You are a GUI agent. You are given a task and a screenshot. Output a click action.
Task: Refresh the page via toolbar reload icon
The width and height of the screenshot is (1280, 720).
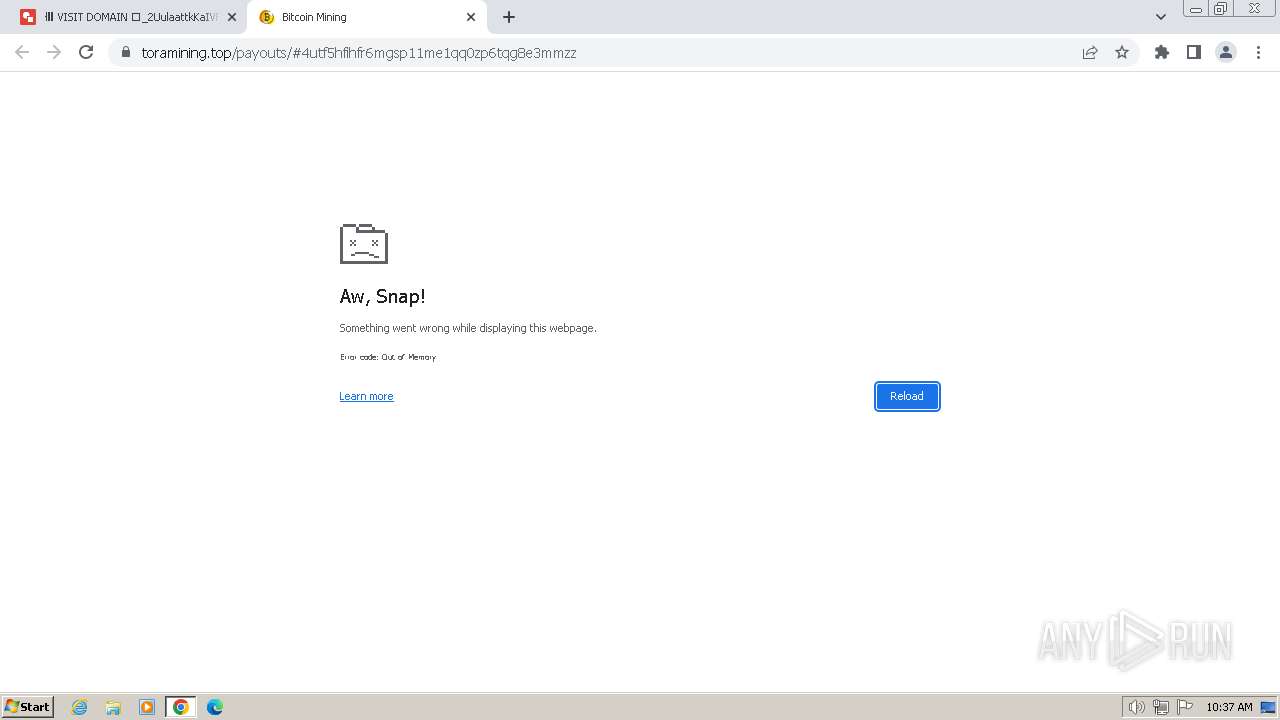point(86,52)
